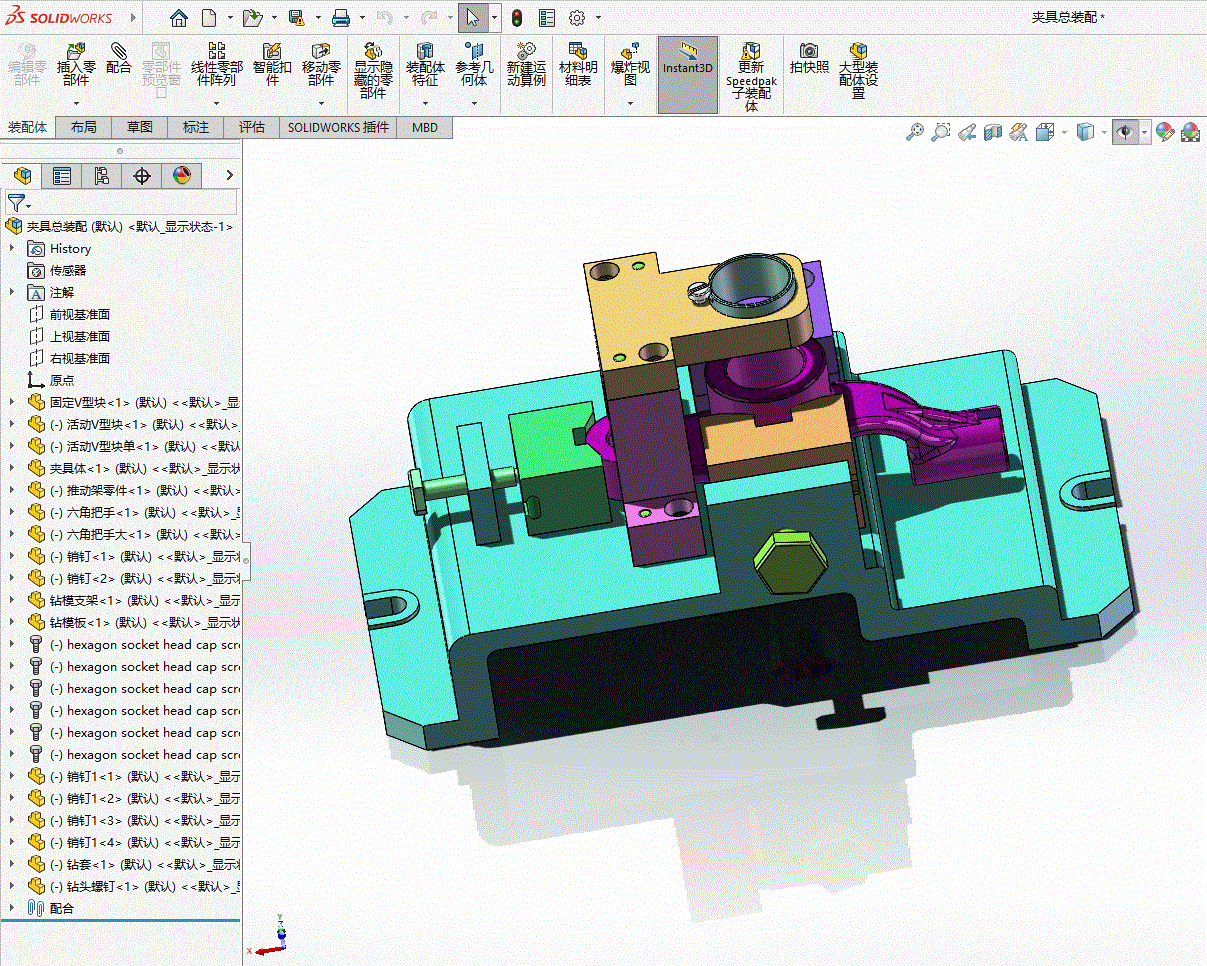Open File Properties list icon
Screen dimensions: 1207x966
click(547, 18)
